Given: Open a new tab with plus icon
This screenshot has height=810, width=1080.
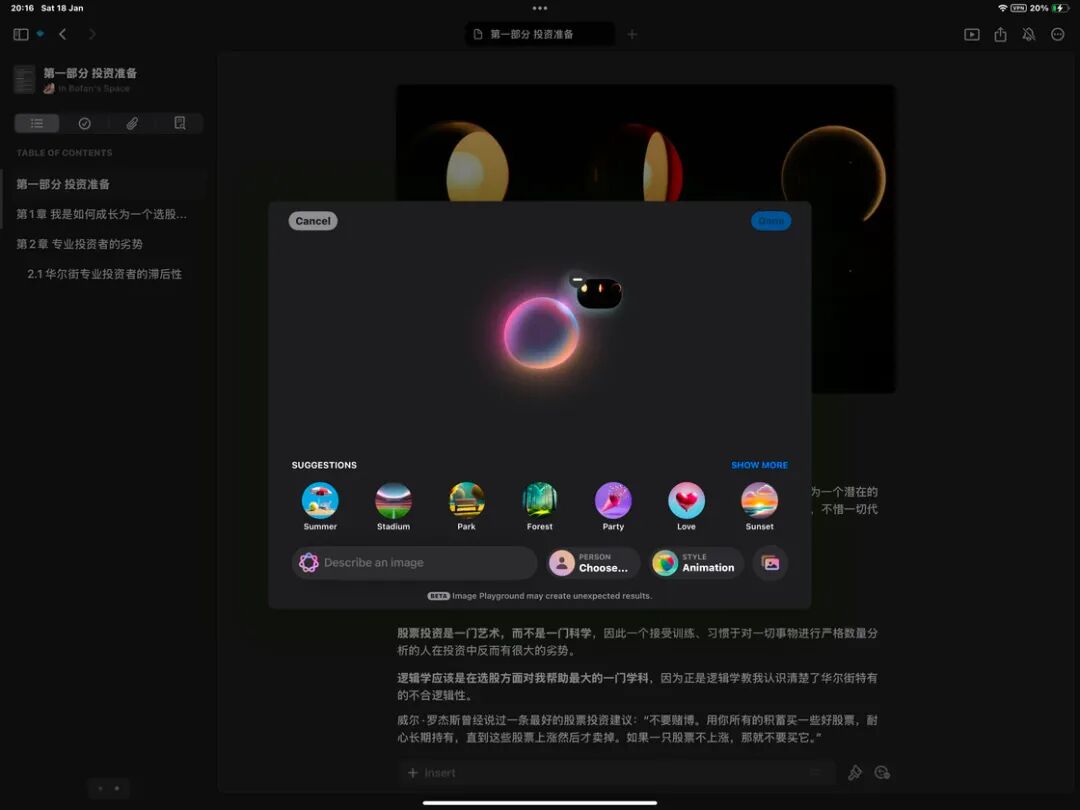Looking at the screenshot, I should coord(632,34).
